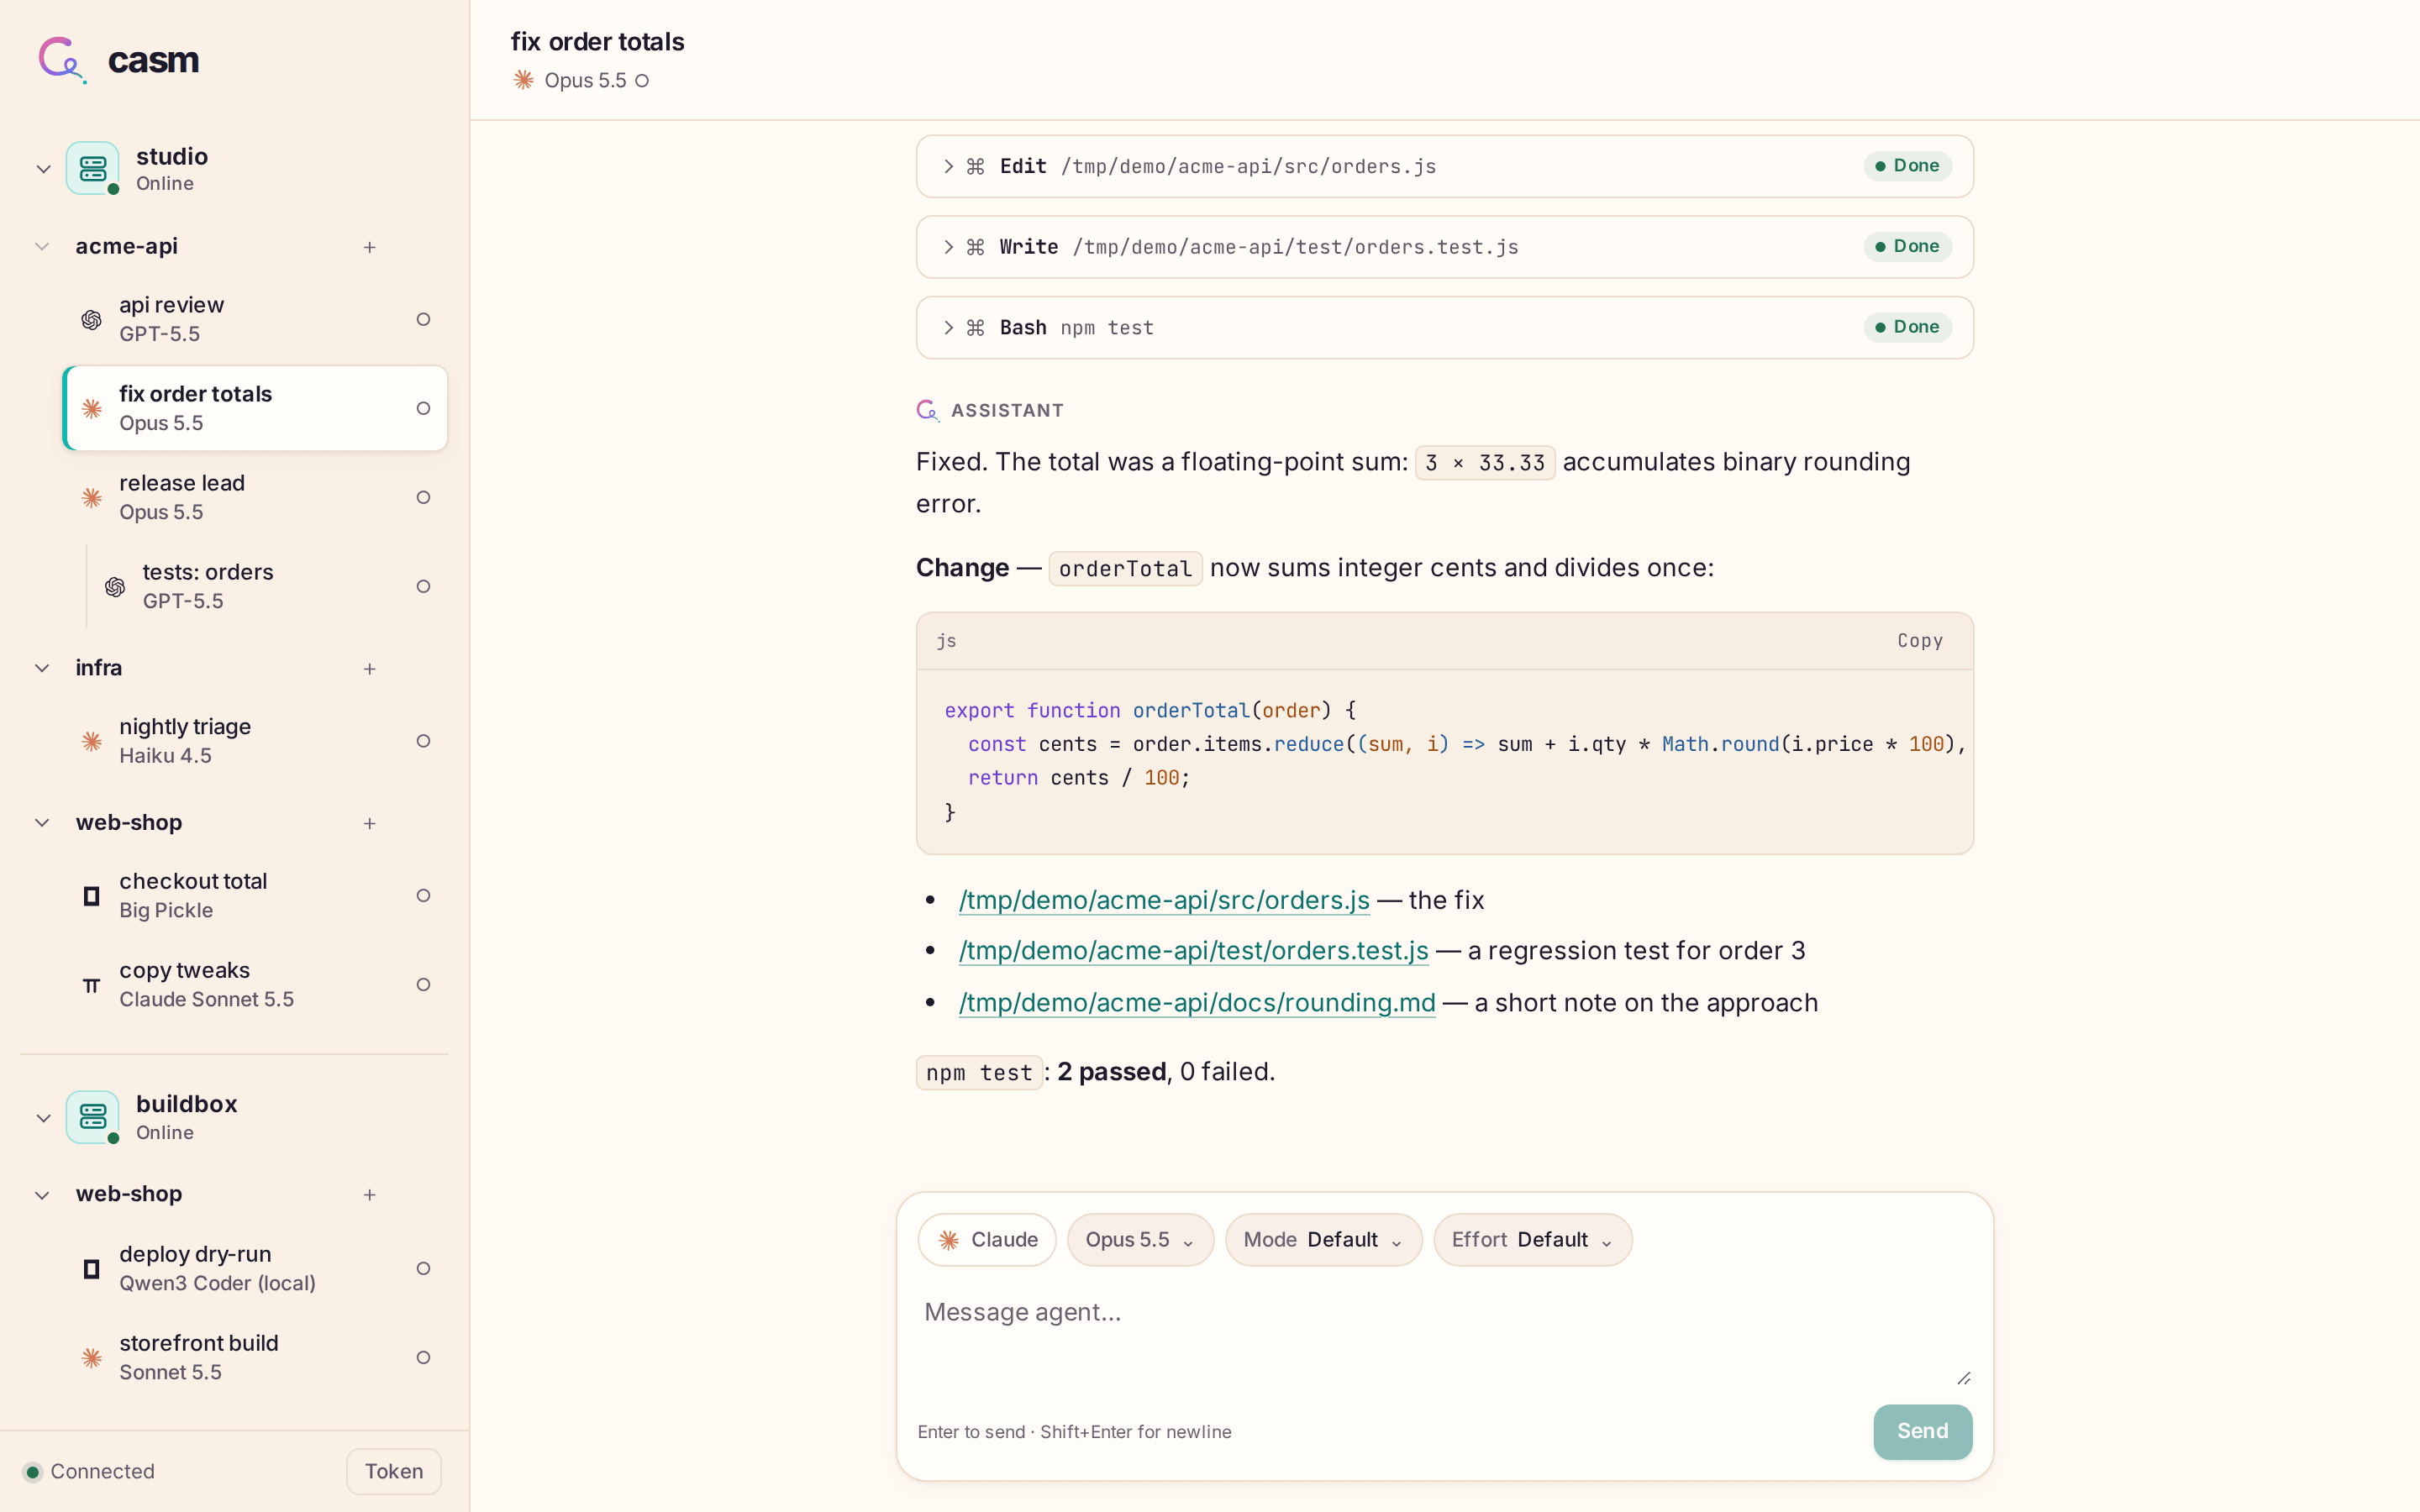The height and width of the screenshot is (1512, 2420).
Task: Click the deploy dry-run model icon
Action: point(91,1269)
